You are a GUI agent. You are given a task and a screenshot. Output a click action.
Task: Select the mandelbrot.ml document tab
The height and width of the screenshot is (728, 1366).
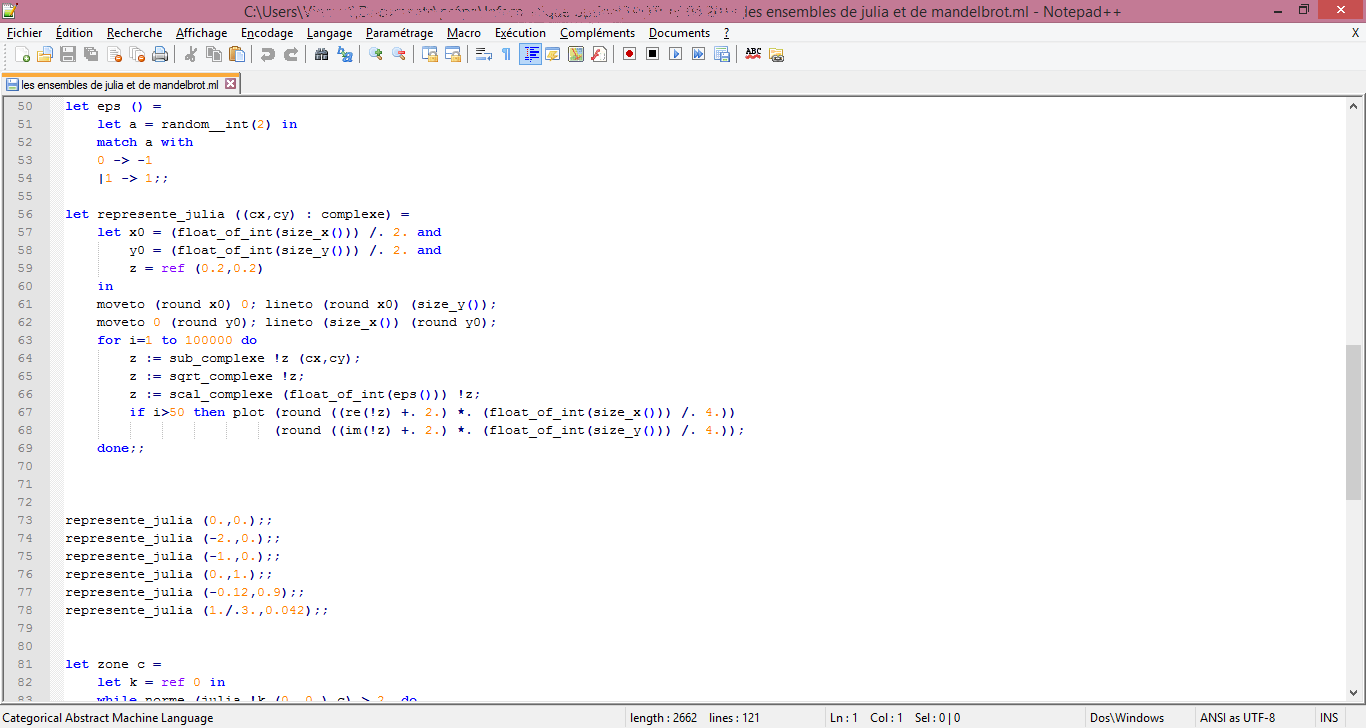coord(119,85)
